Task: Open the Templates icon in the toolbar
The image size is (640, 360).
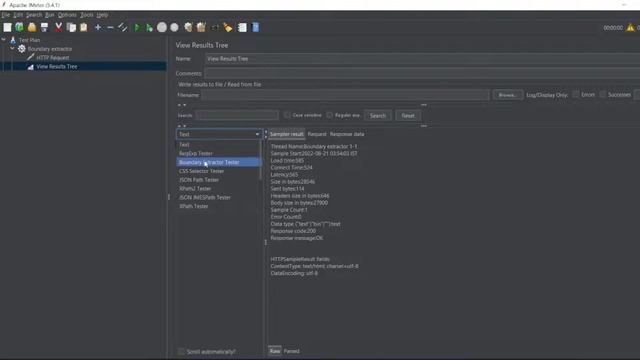Action: coord(19,27)
